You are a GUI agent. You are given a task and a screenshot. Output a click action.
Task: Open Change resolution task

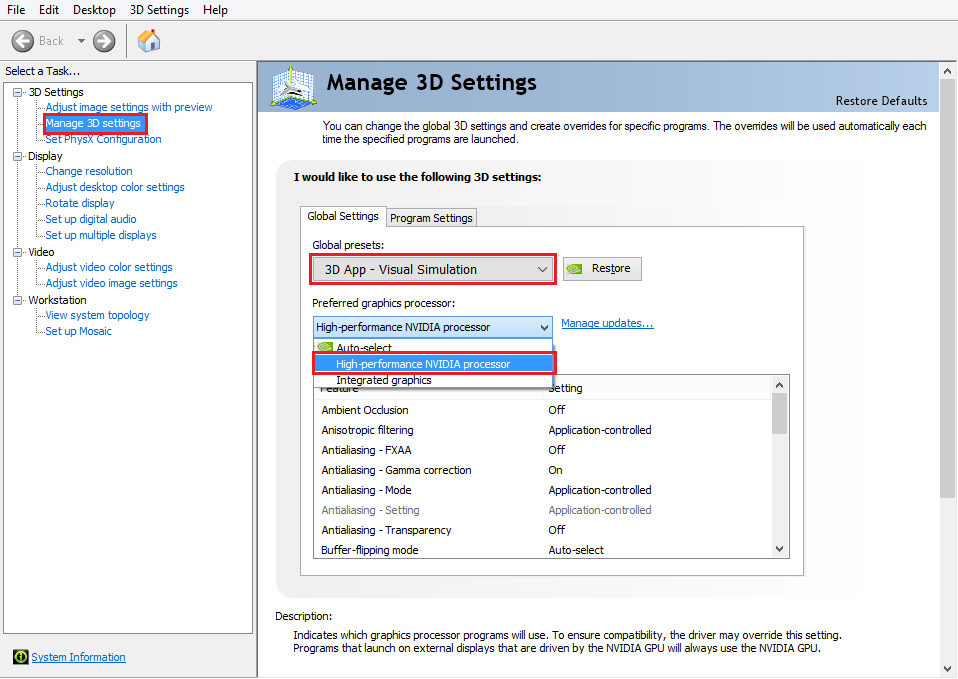89,171
